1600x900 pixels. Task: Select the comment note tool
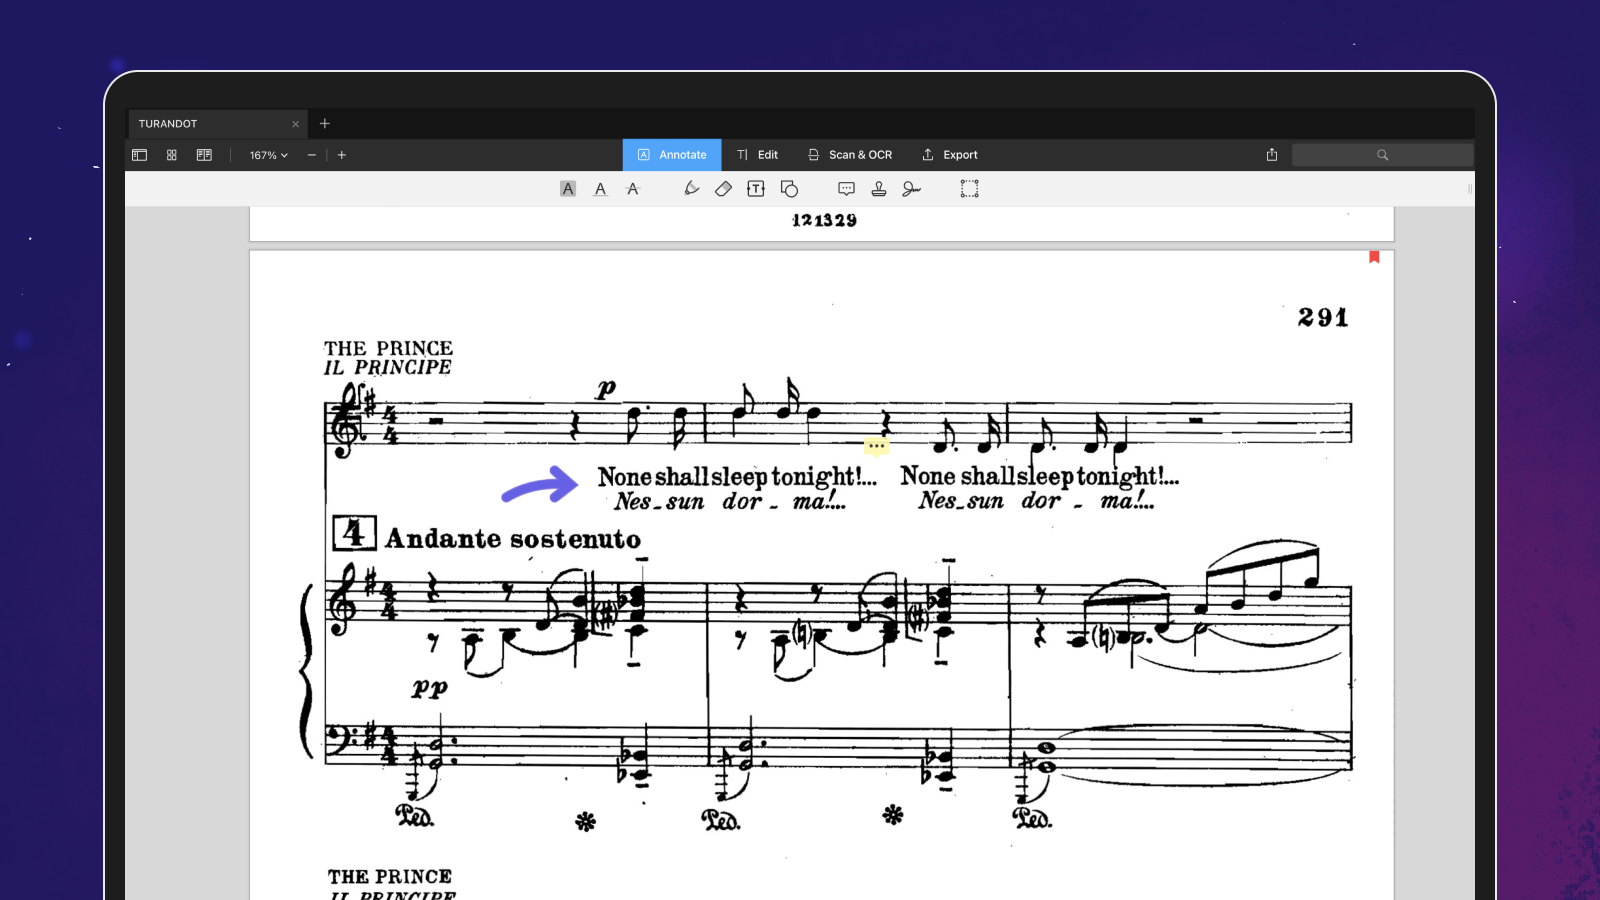pos(846,189)
